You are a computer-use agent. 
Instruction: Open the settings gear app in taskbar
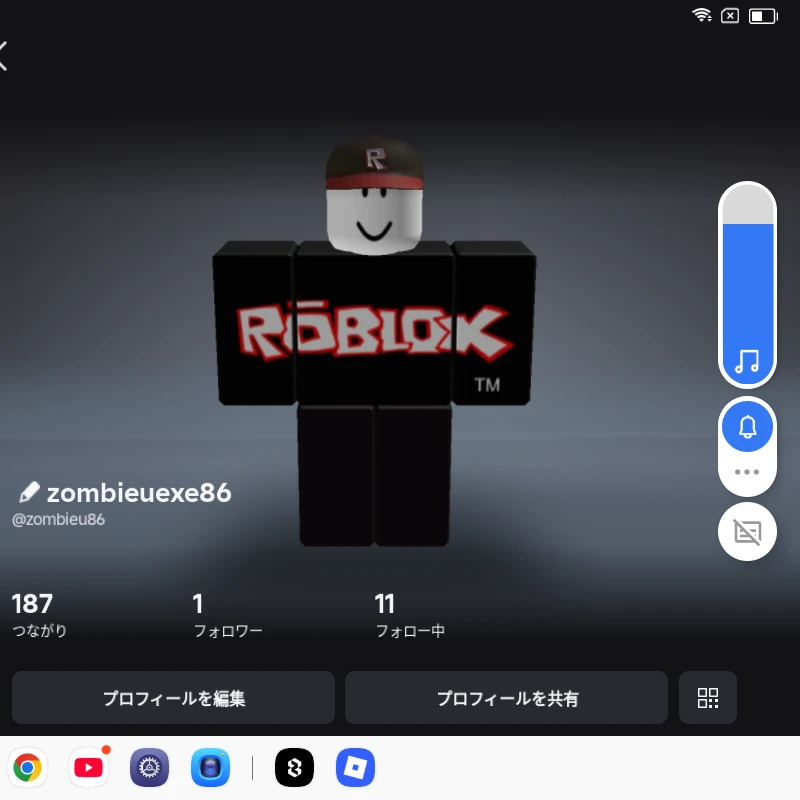pyautogui.click(x=149, y=767)
